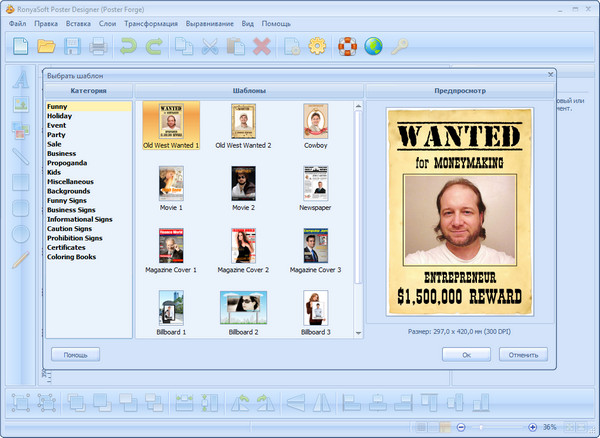Choose the Caution Signs category
The width and height of the screenshot is (600, 438).
click(74, 229)
